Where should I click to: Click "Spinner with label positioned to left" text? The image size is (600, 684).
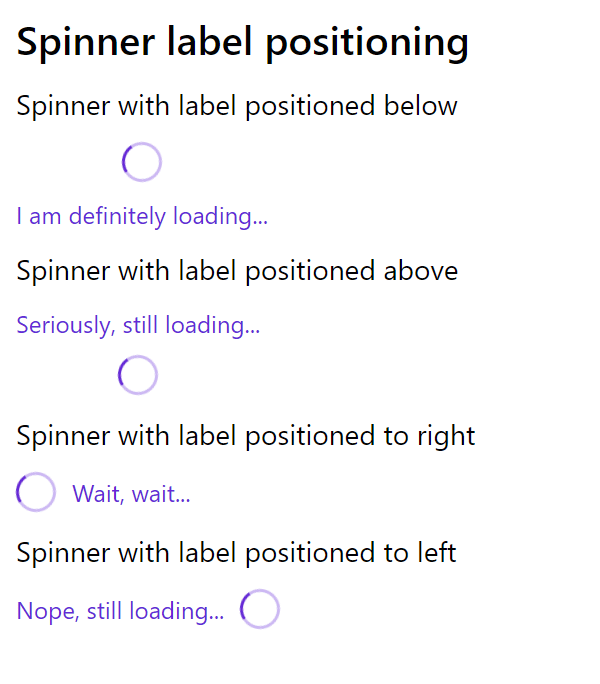(x=236, y=552)
